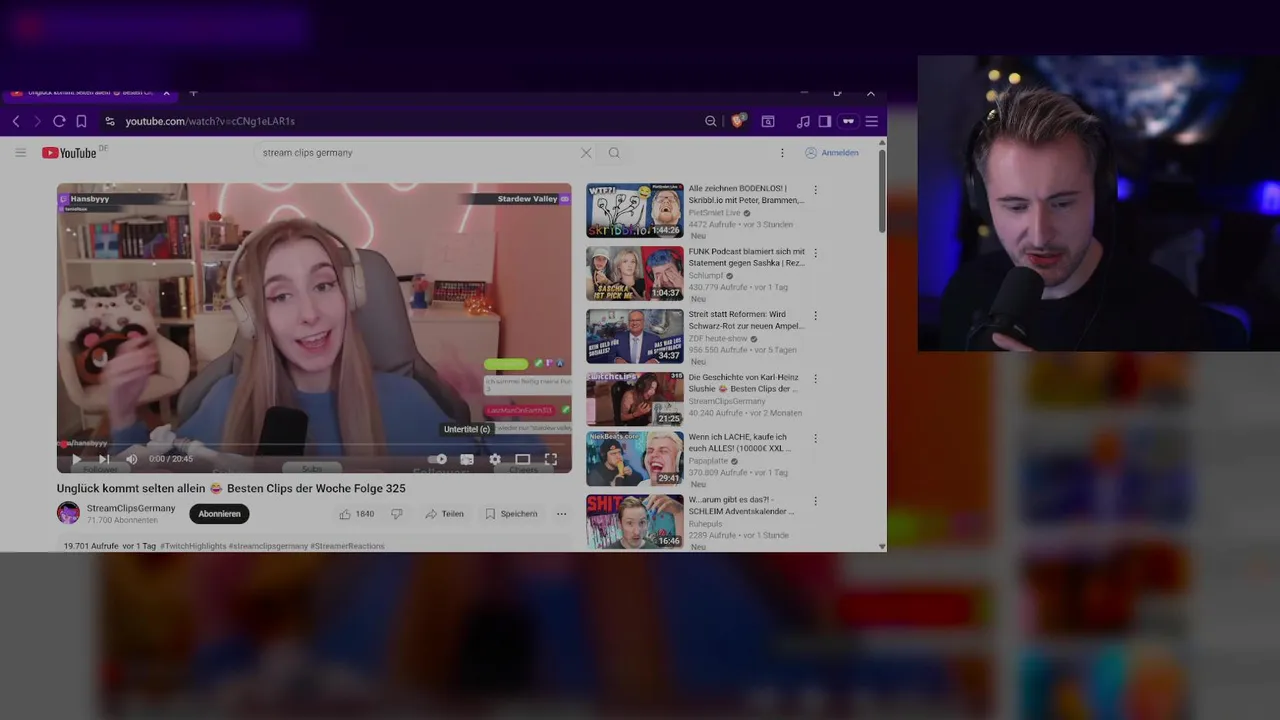Image resolution: width=1280 pixels, height=720 pixels.
Task: Subscribe with the Abonnieren button
Action: point(219,514)
